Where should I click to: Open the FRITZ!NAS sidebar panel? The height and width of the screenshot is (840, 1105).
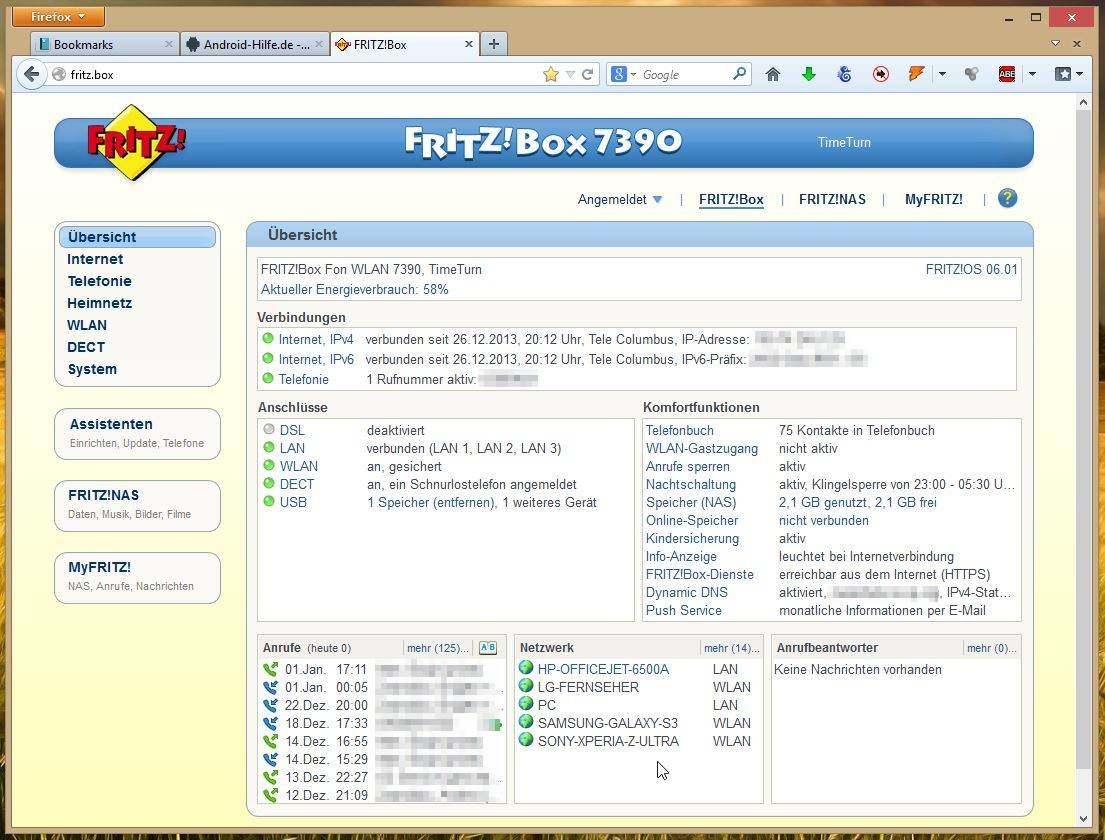[x=137, y=505]
